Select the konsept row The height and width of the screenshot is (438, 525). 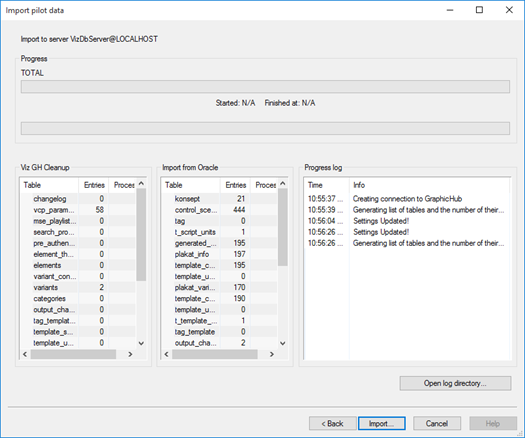tap(220, 199)
